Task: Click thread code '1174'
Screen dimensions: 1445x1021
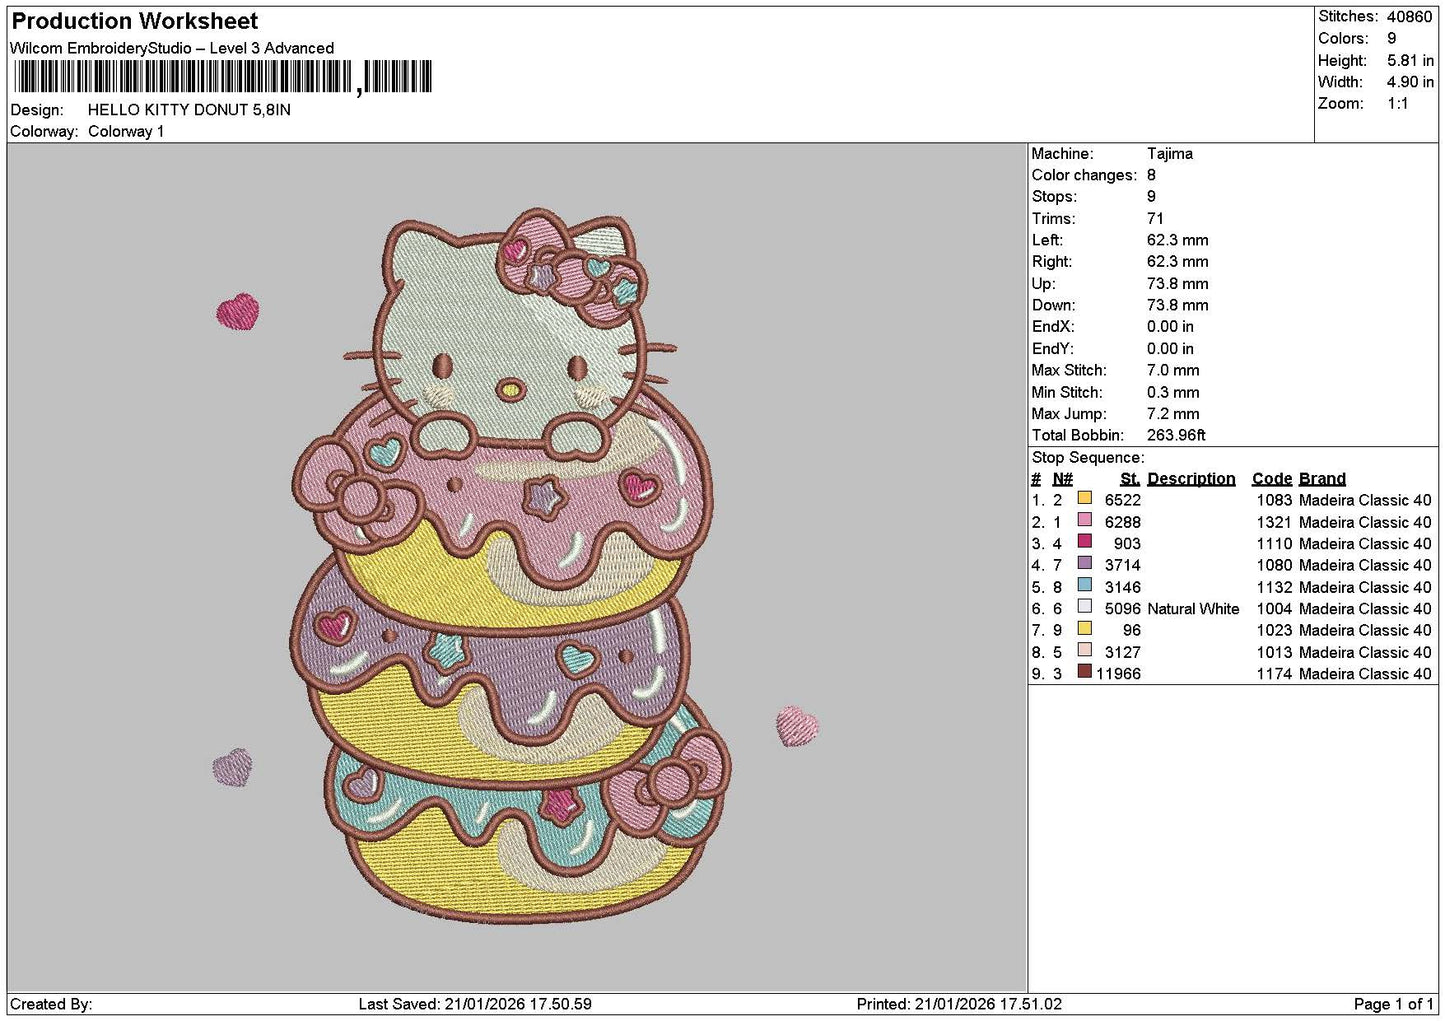Action: coord(1274,674)
